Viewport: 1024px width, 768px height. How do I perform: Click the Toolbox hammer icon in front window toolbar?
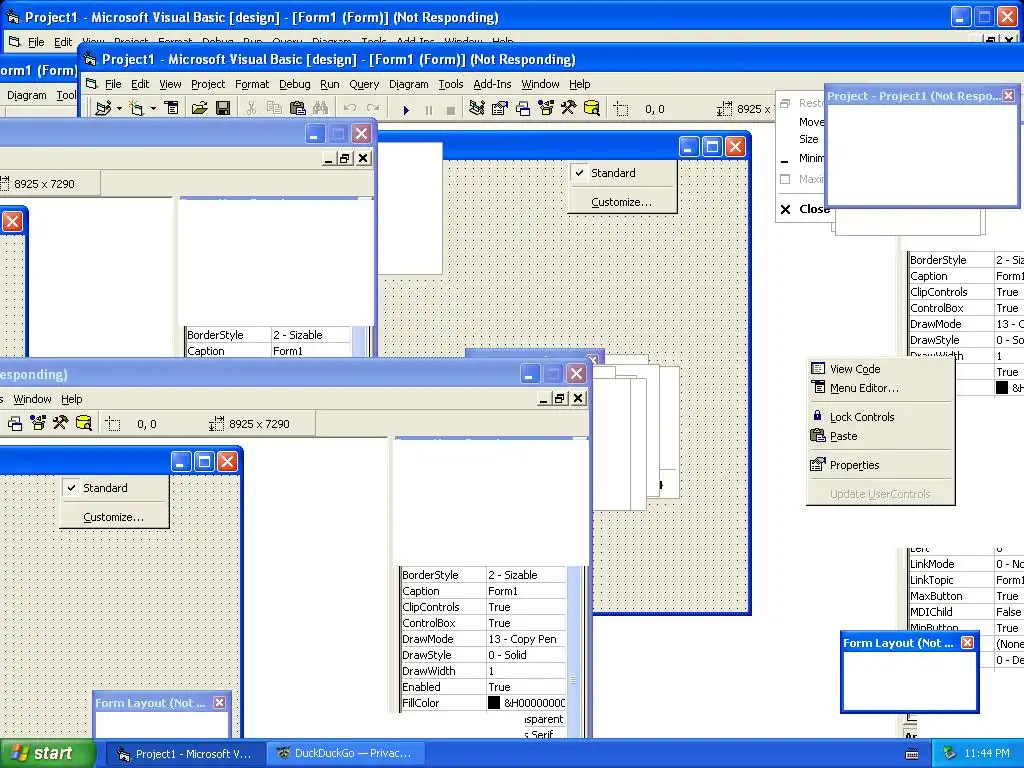click(x=568, y=108)
